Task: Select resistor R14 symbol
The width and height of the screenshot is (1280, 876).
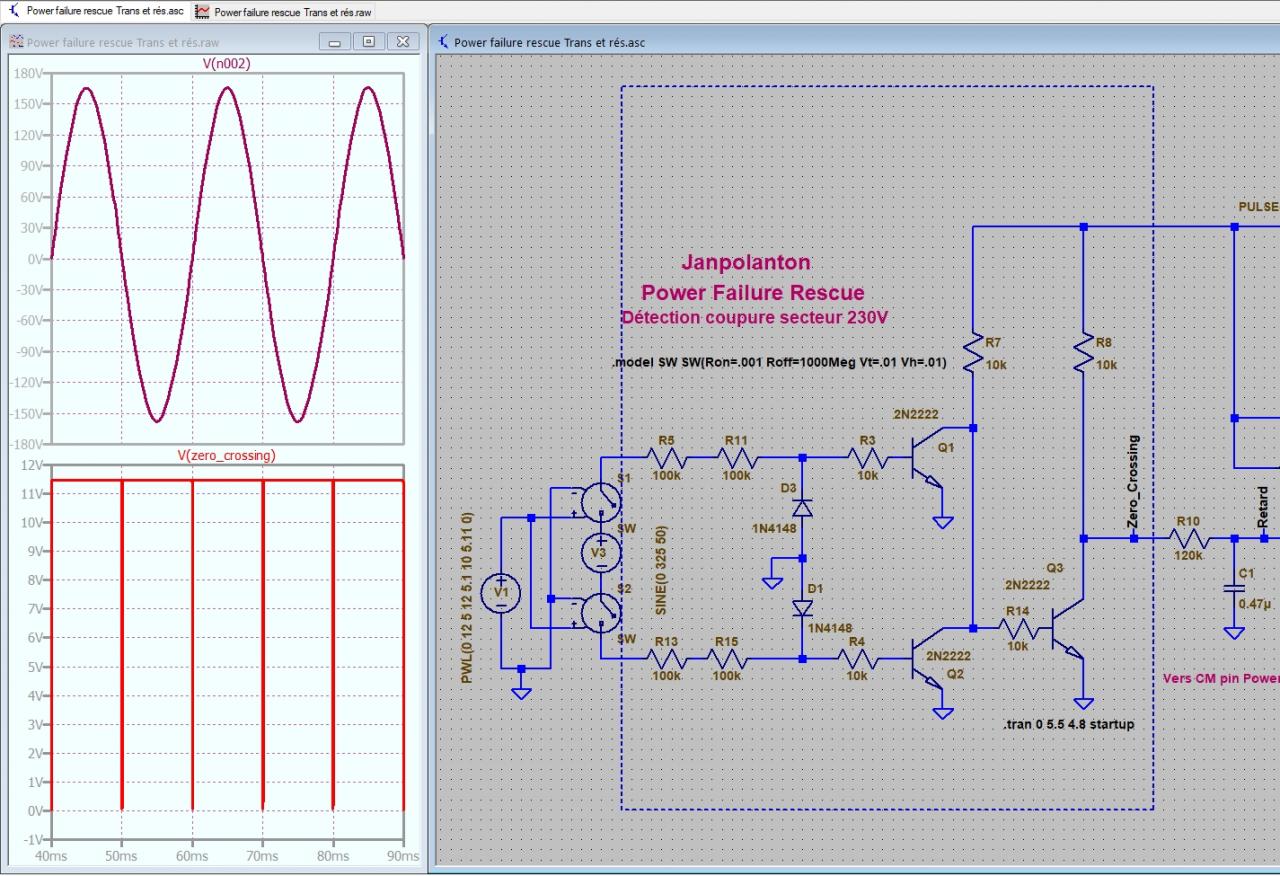Action: [x=1017, y=629]
